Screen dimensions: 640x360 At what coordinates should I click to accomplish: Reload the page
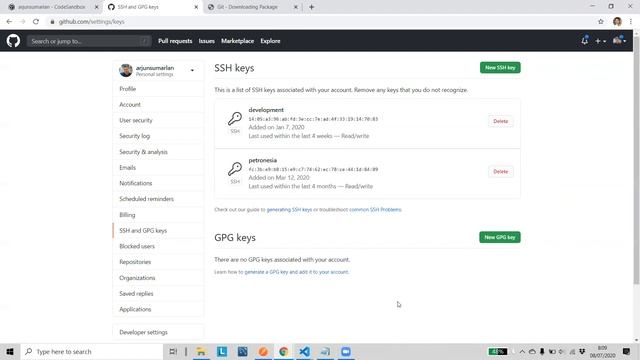point(36,22)
